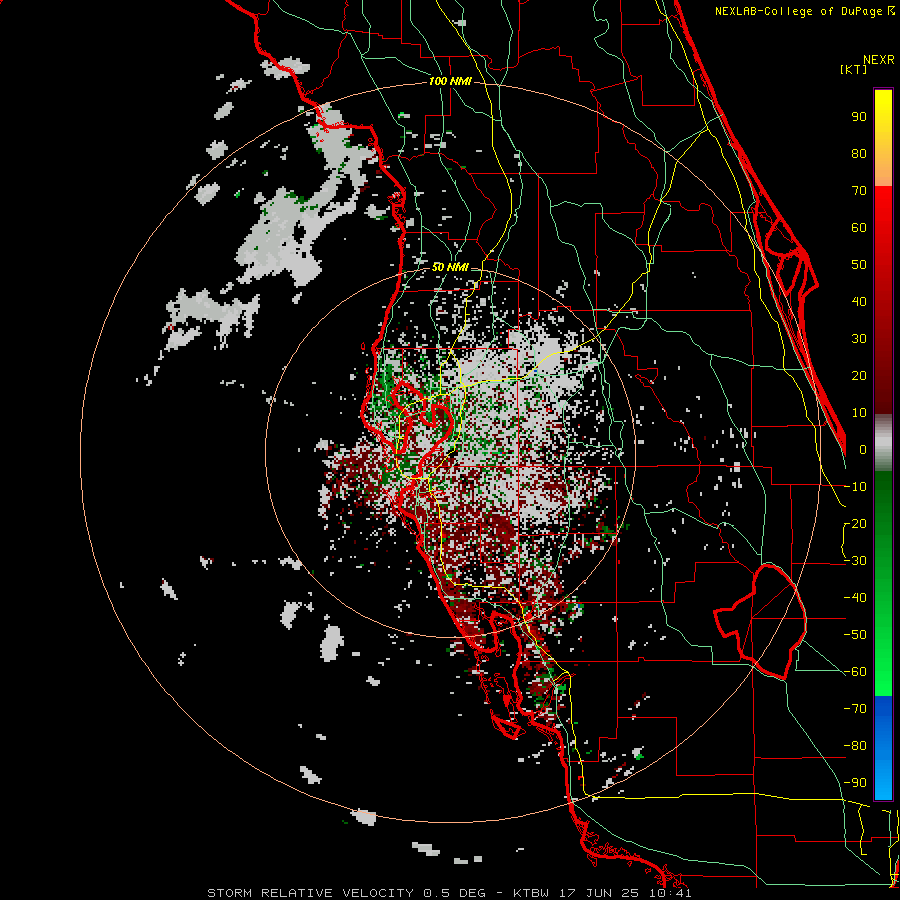Click the -10 value on the velocity scale
The height and width of the screenshot is (900, 900).
[x=856, y=487]
